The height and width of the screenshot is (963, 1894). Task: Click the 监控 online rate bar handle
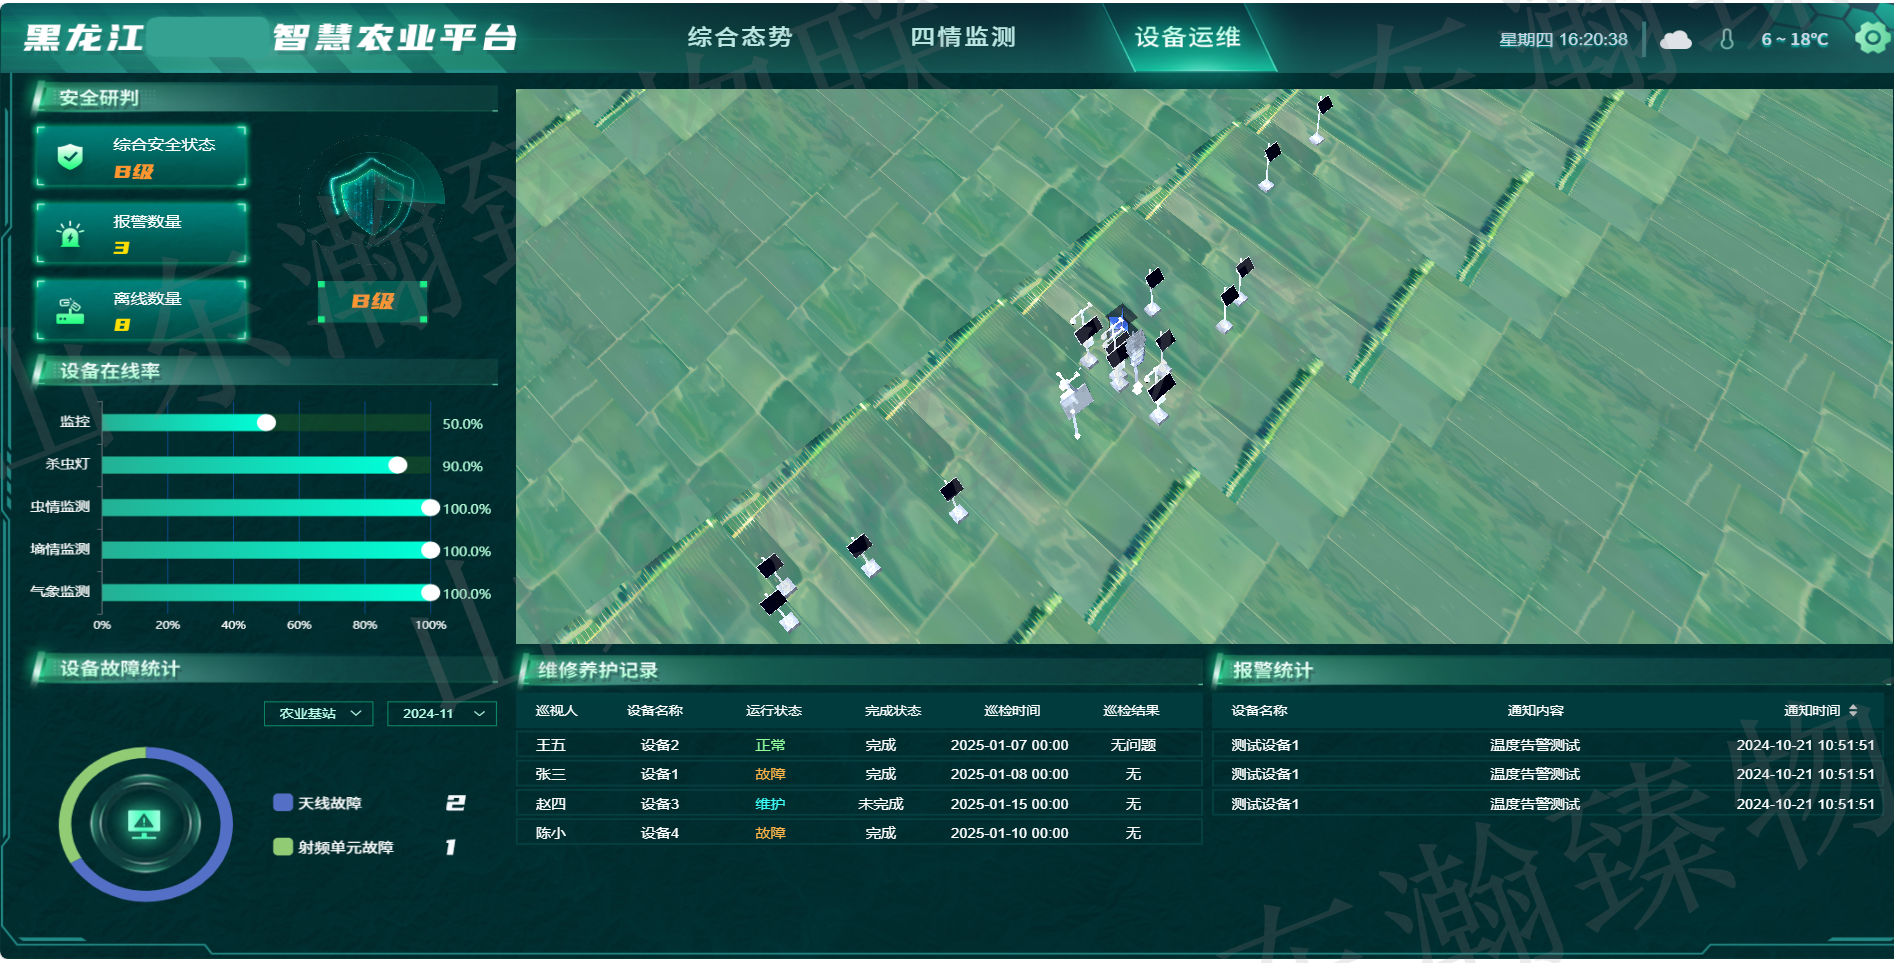click(x=266, y=423)
